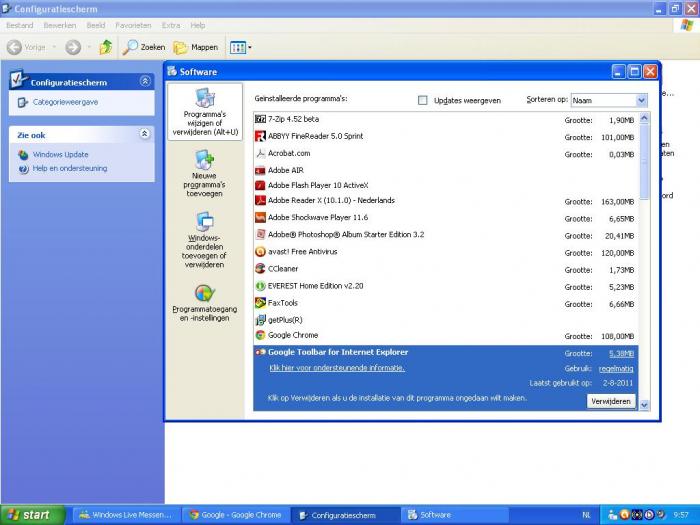This screenshot has height=525, width=700.
Task: Click the Zoeken search toolbar button
Action: pyautogui.click(x=144, y=47)
